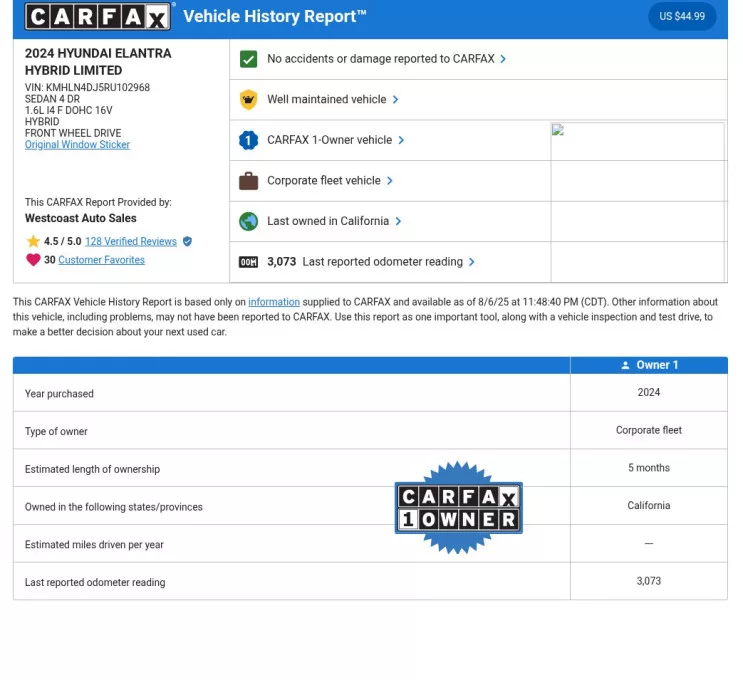
Task: Click the CARFAX logo in header
Action: tap(98, 16)
